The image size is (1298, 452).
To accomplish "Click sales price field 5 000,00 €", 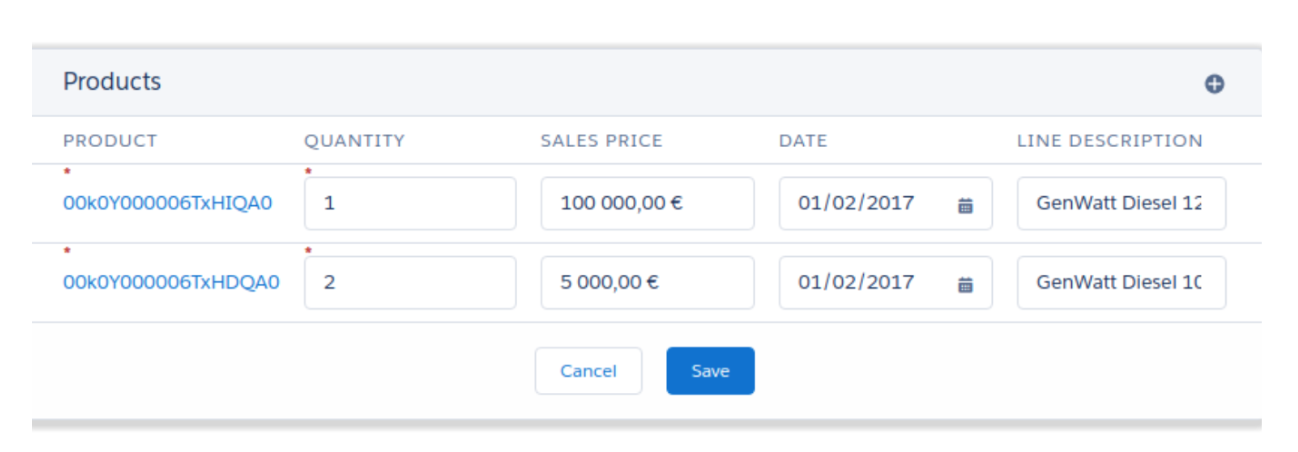I will (648, 283).
